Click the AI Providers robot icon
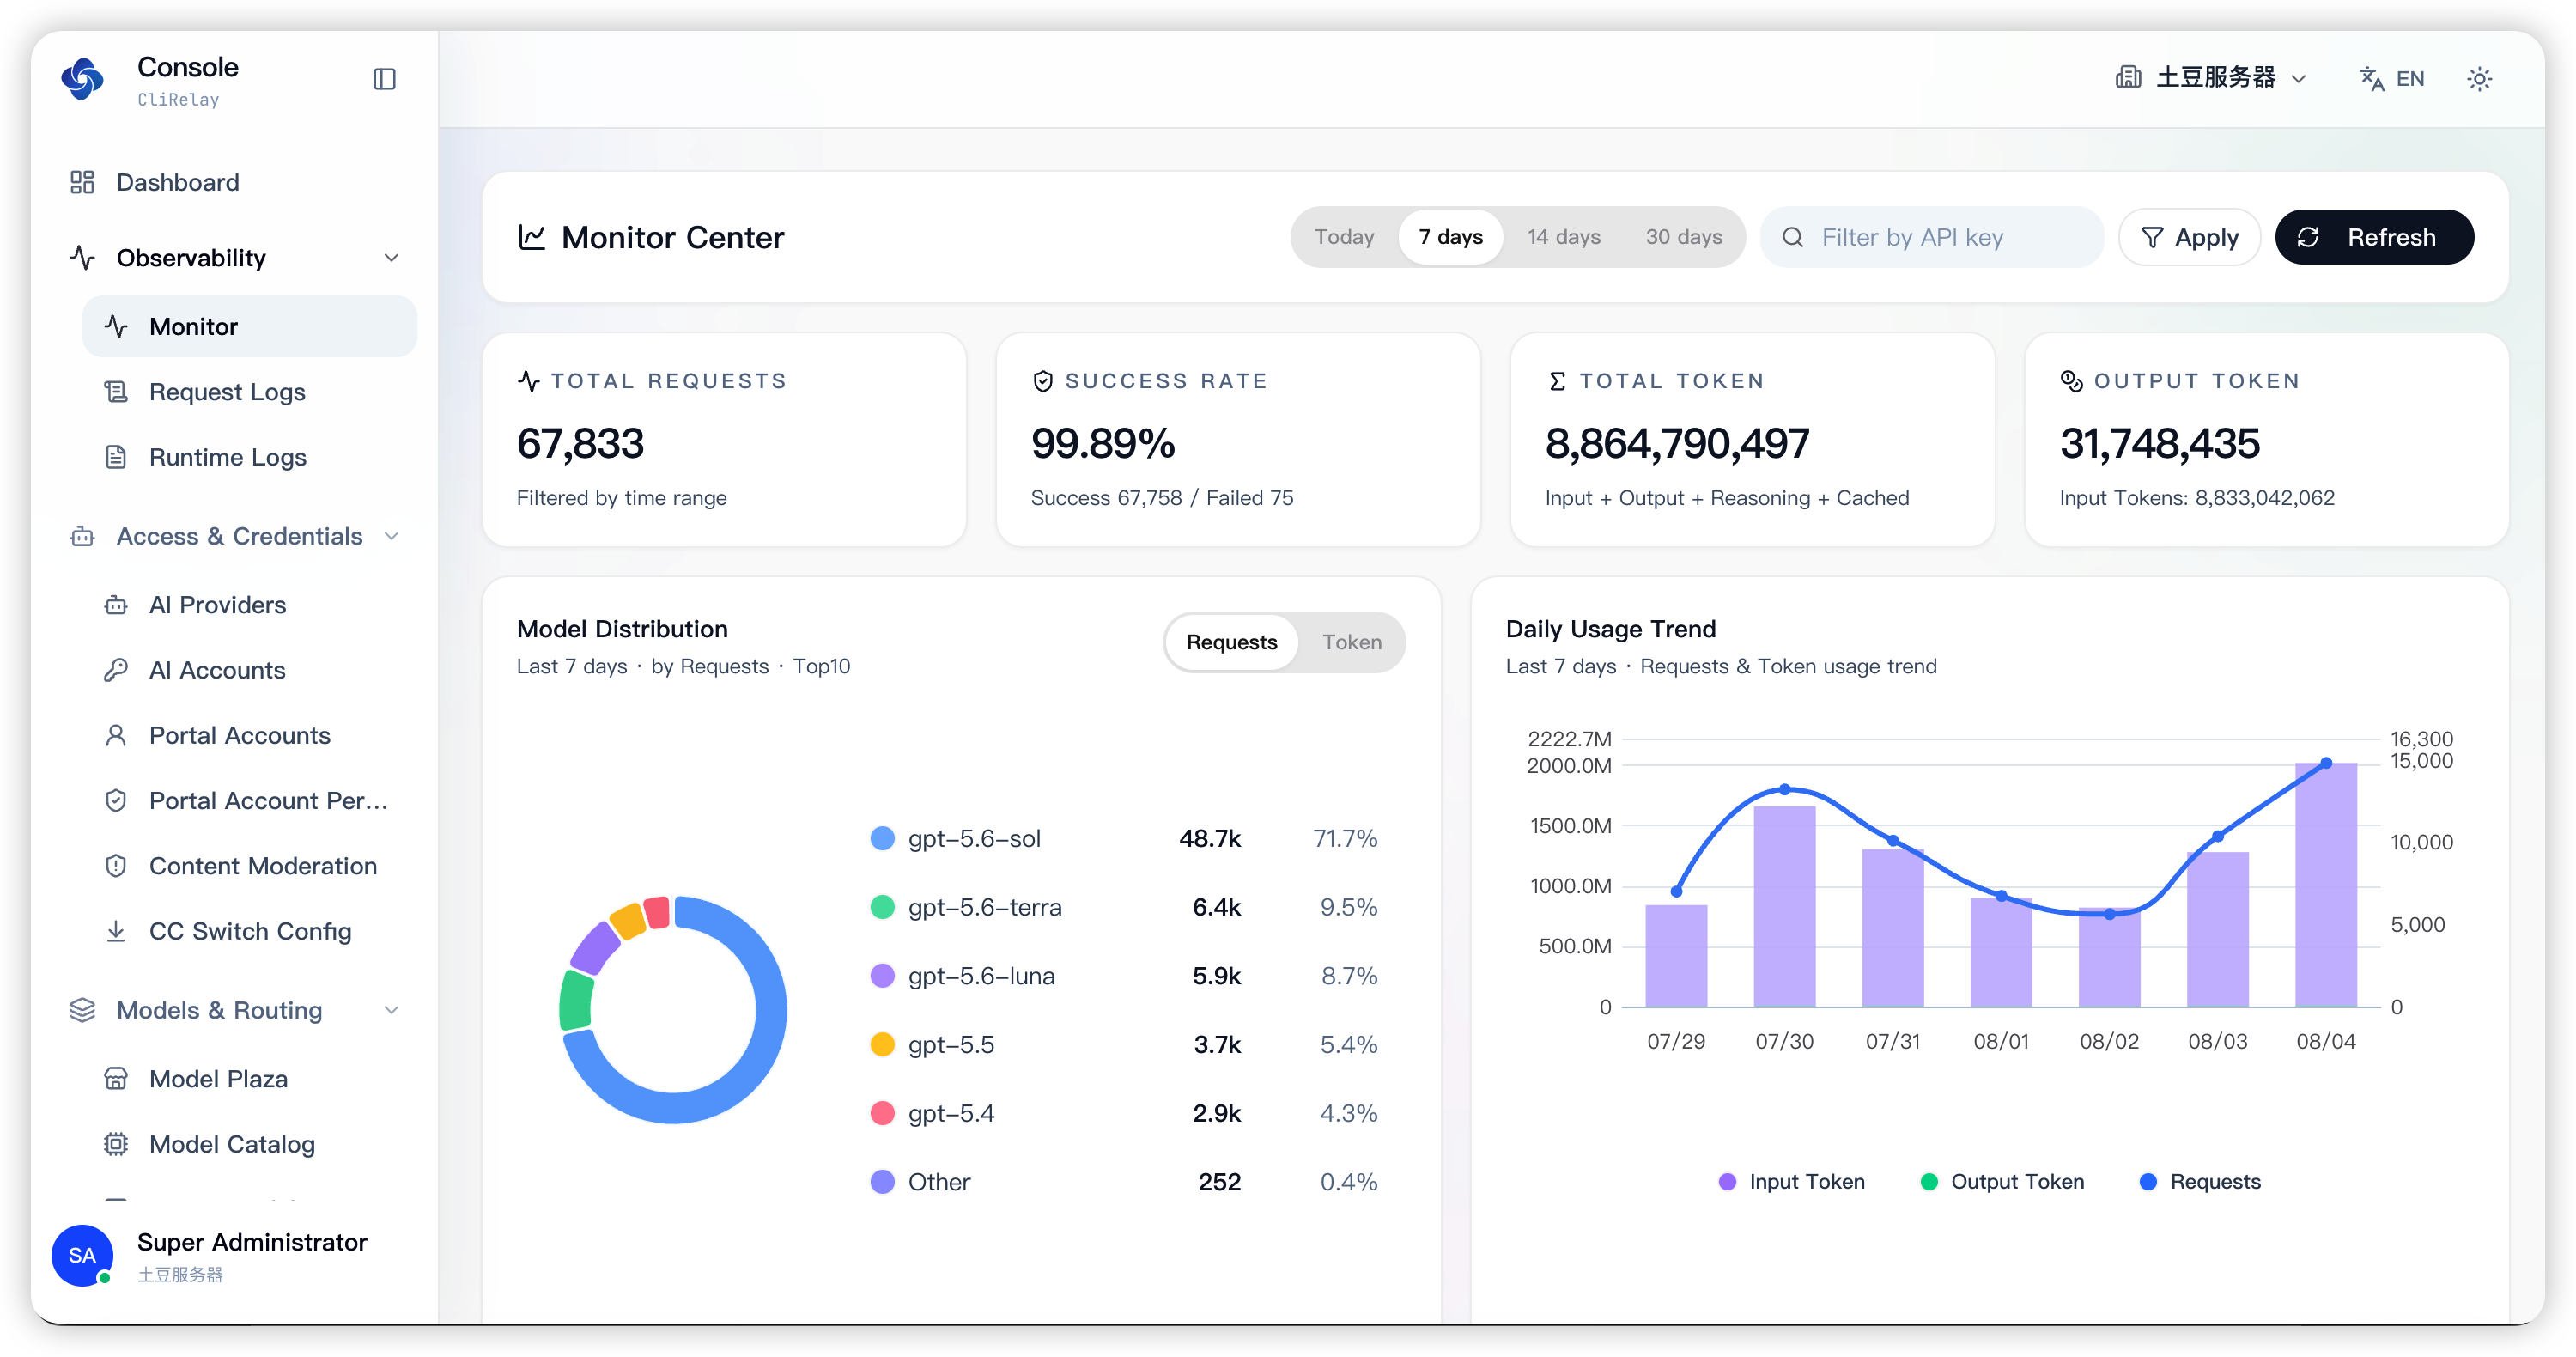Viewport: 2576px width, 1357px height. pos(116,605)
